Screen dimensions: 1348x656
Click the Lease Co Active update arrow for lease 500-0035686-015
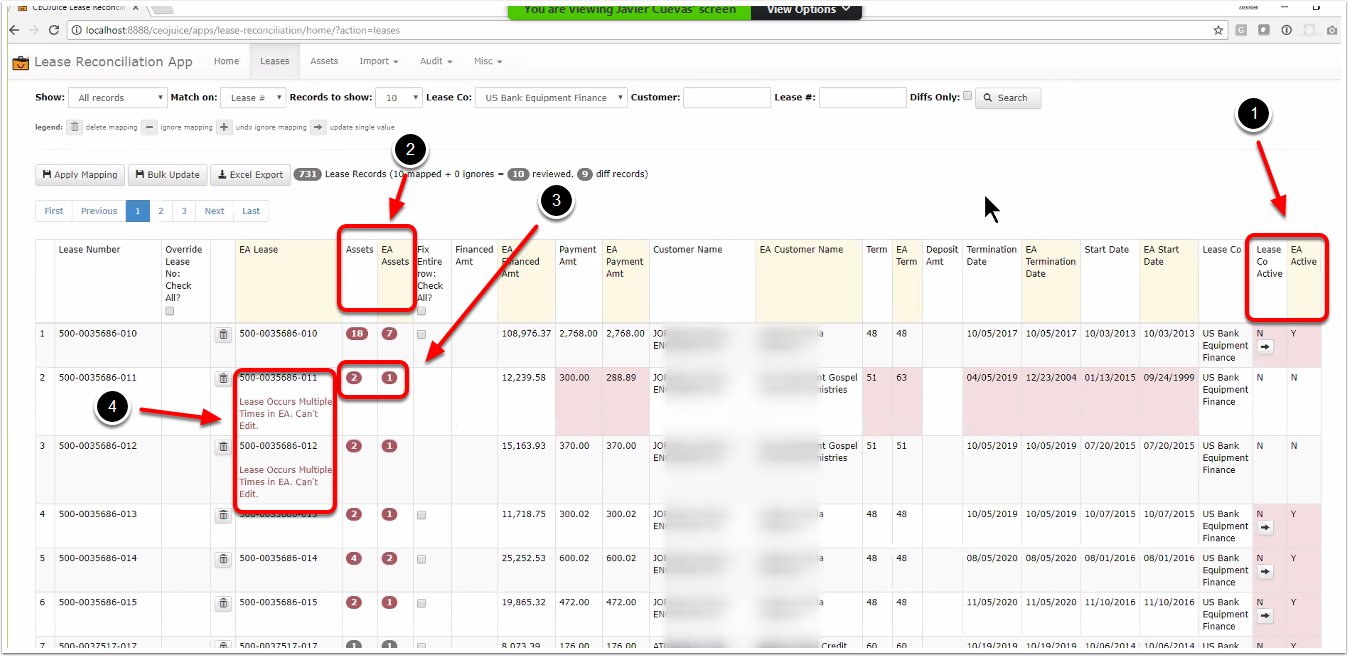pyautogui.click(x=1265, y=615)
